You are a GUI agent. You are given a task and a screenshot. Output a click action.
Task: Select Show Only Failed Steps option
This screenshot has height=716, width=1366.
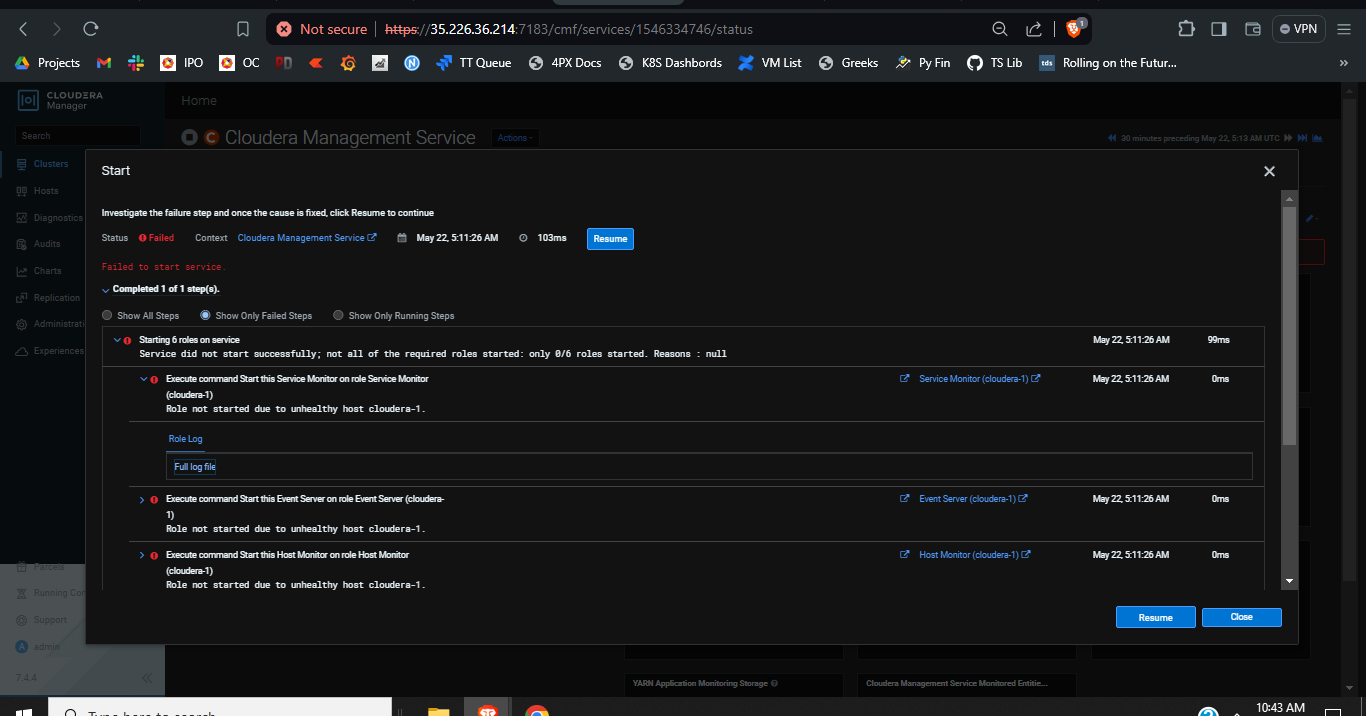(x=206, y=316)
